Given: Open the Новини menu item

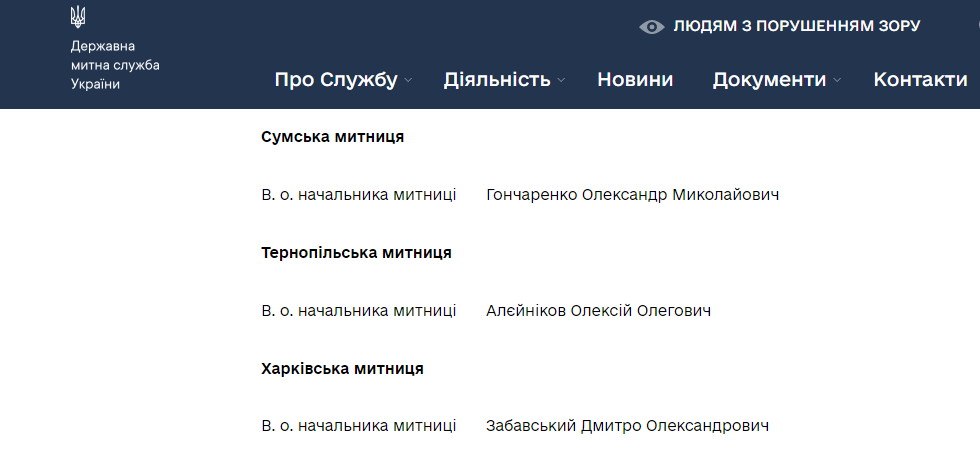Looking at the screenshot, I should pos(635,79).
